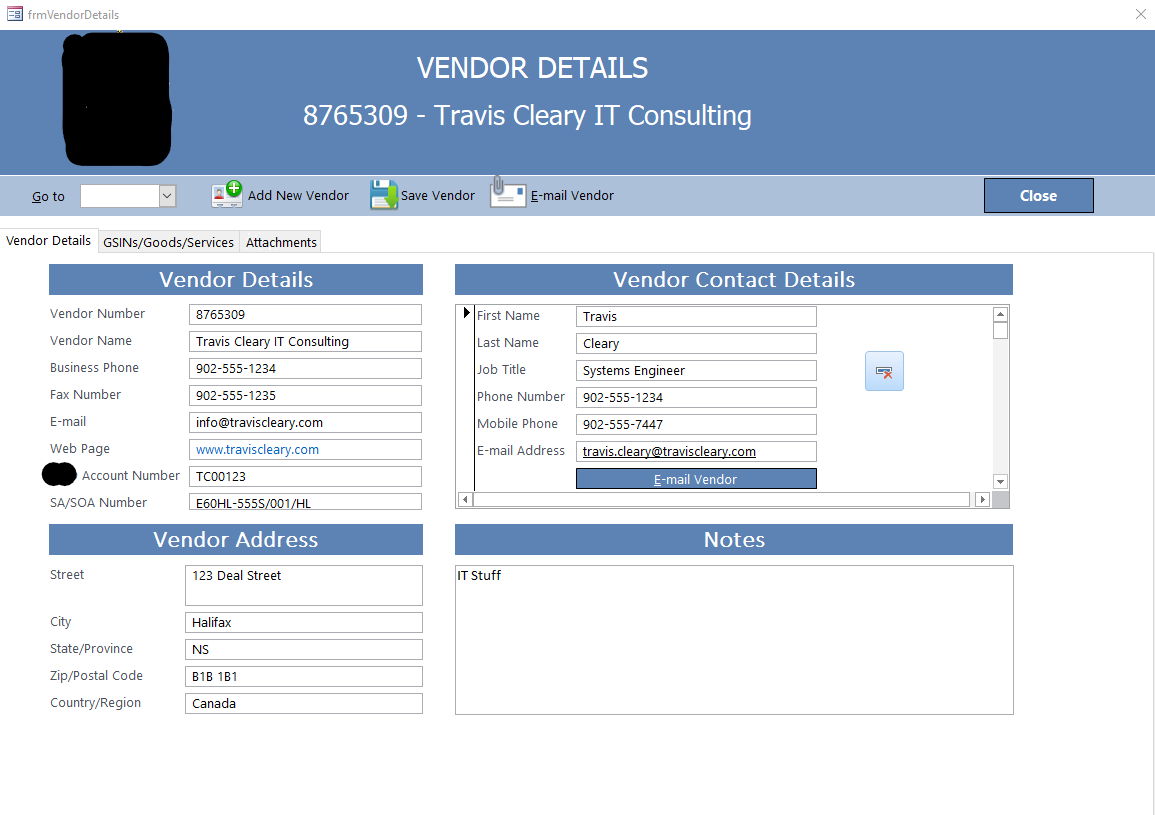Switch to the Vendor Details tab
The image size is (1155, 815).
tap(49, 241)
